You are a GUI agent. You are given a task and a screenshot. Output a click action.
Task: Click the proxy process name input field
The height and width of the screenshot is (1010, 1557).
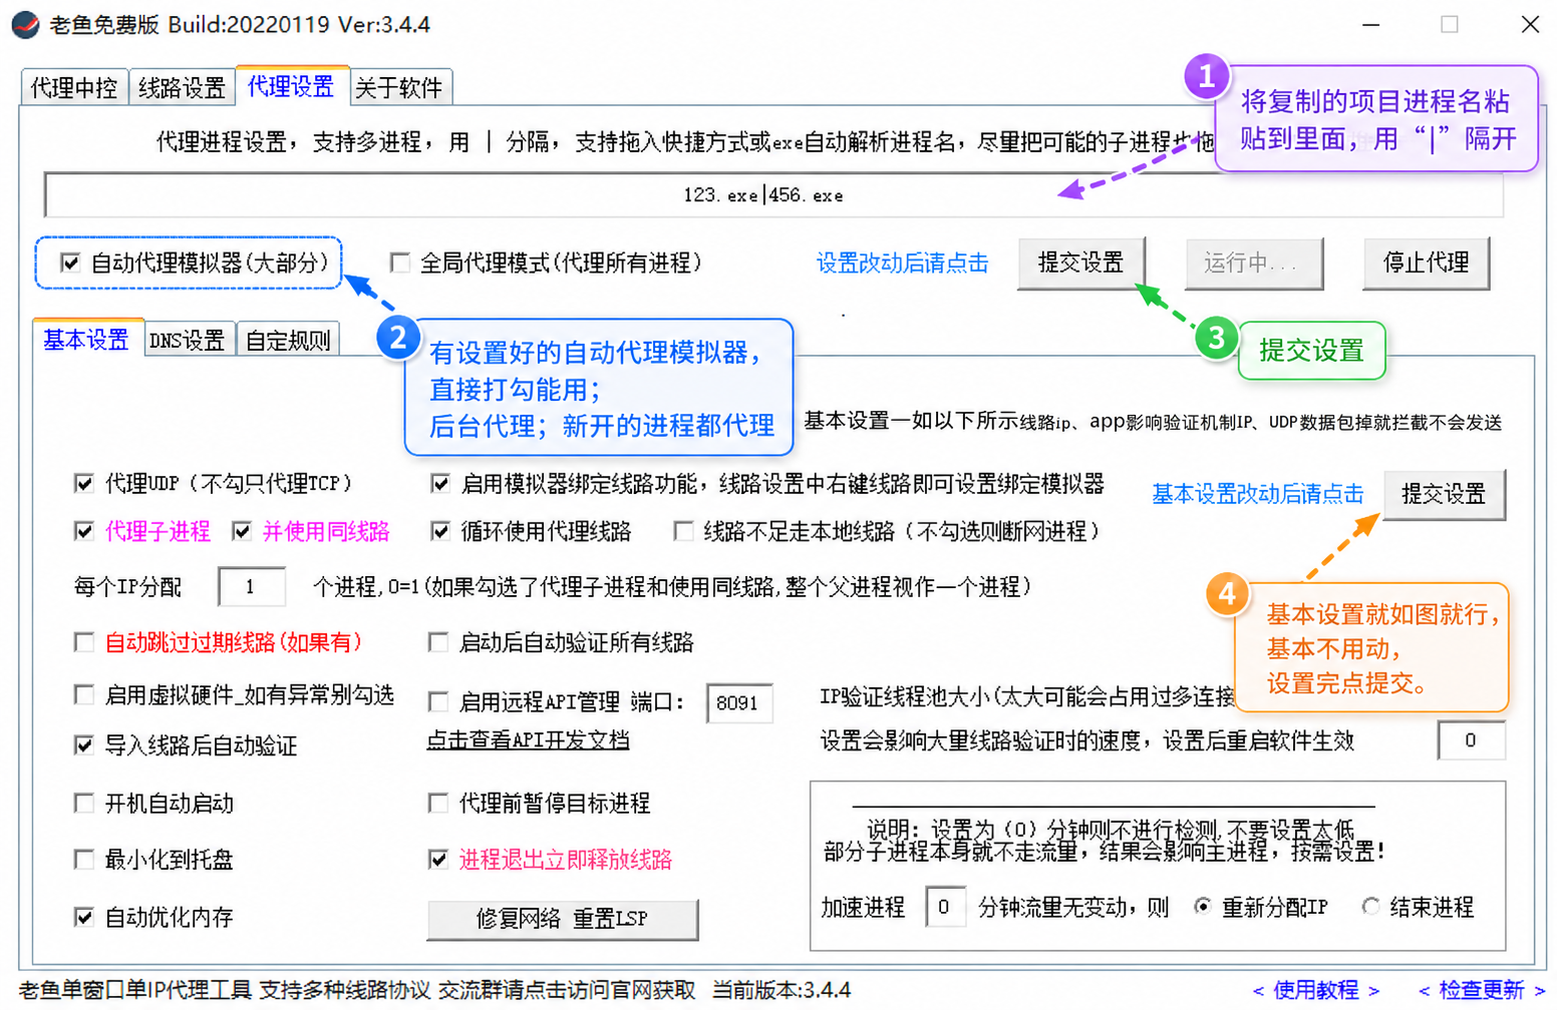(773, 195)
